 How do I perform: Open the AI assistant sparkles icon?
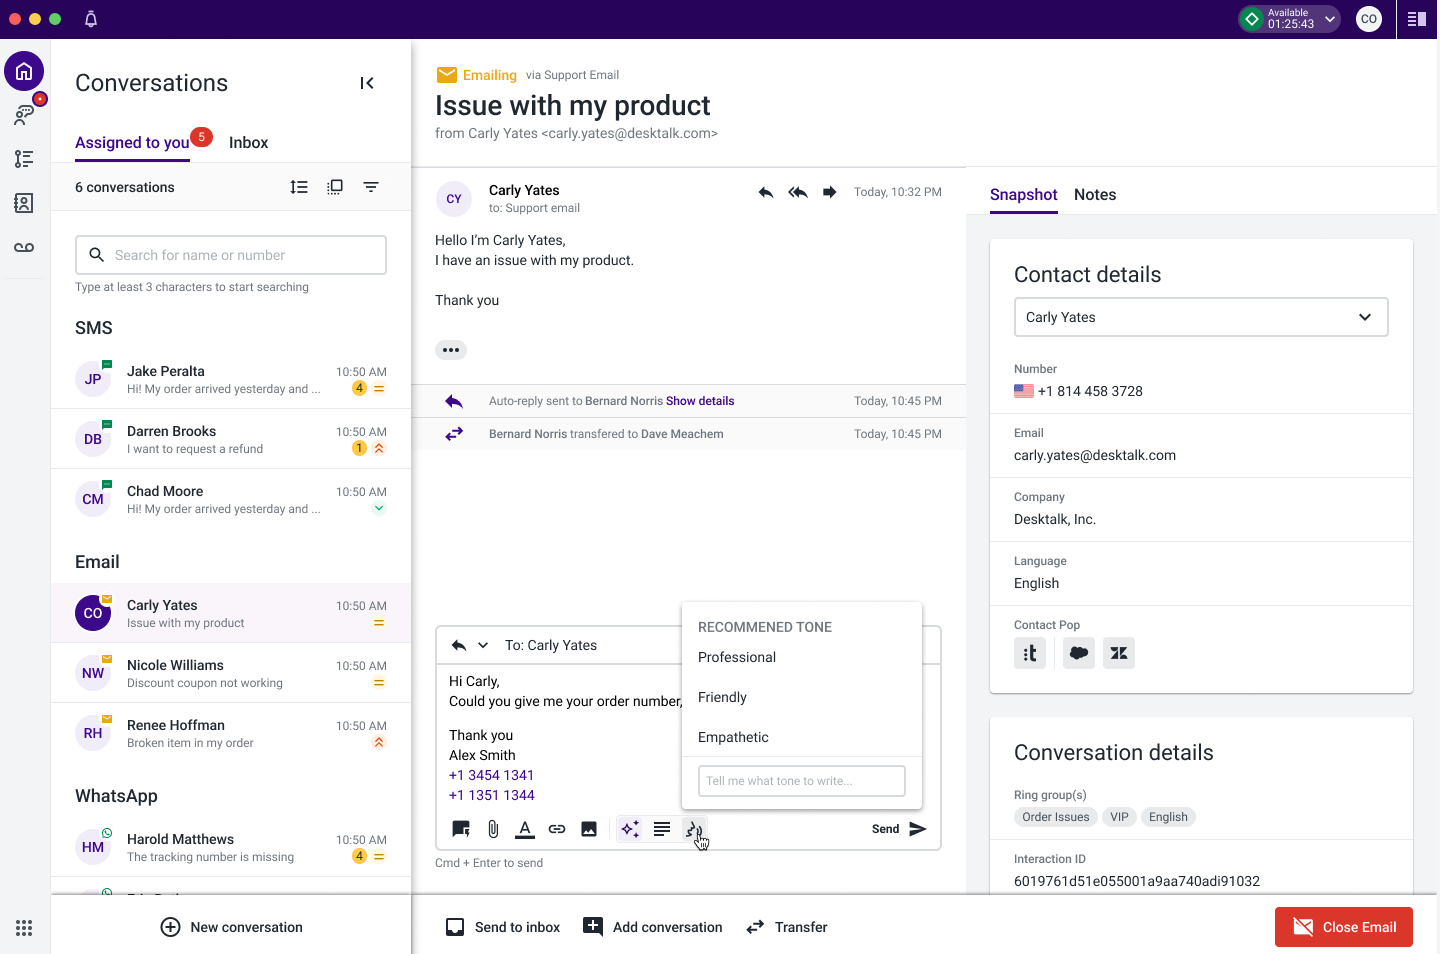(630, 828)
